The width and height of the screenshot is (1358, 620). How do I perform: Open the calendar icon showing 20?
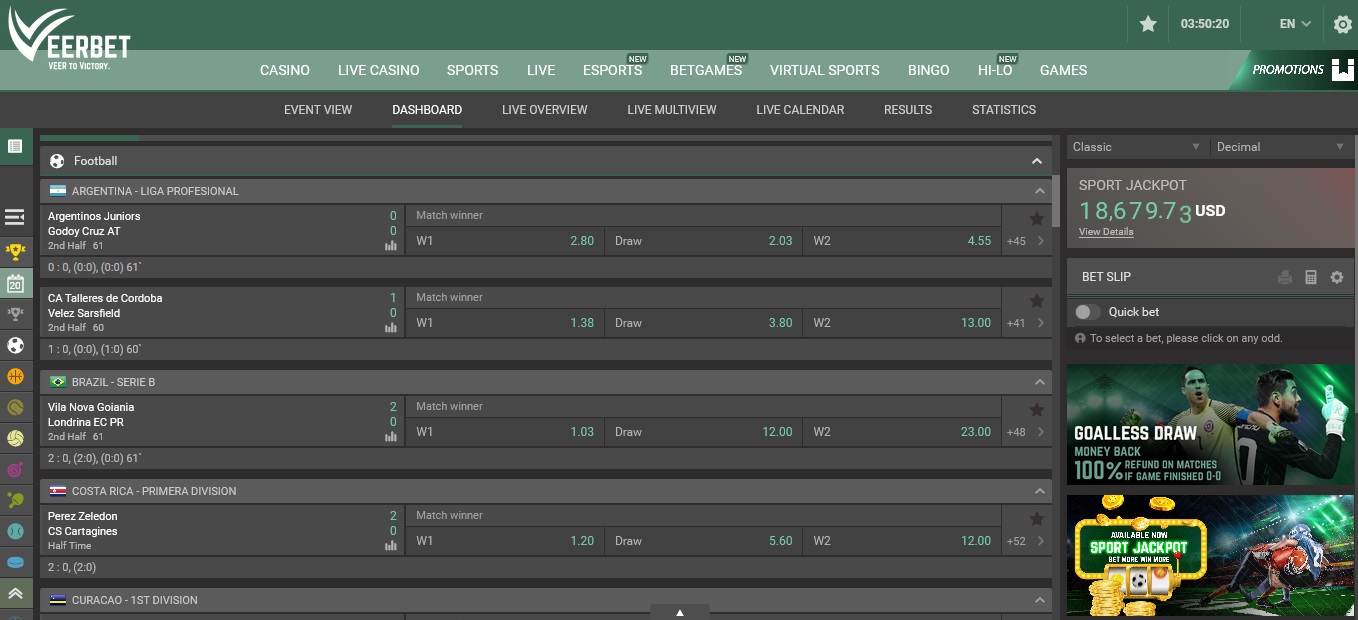(15, 283)
